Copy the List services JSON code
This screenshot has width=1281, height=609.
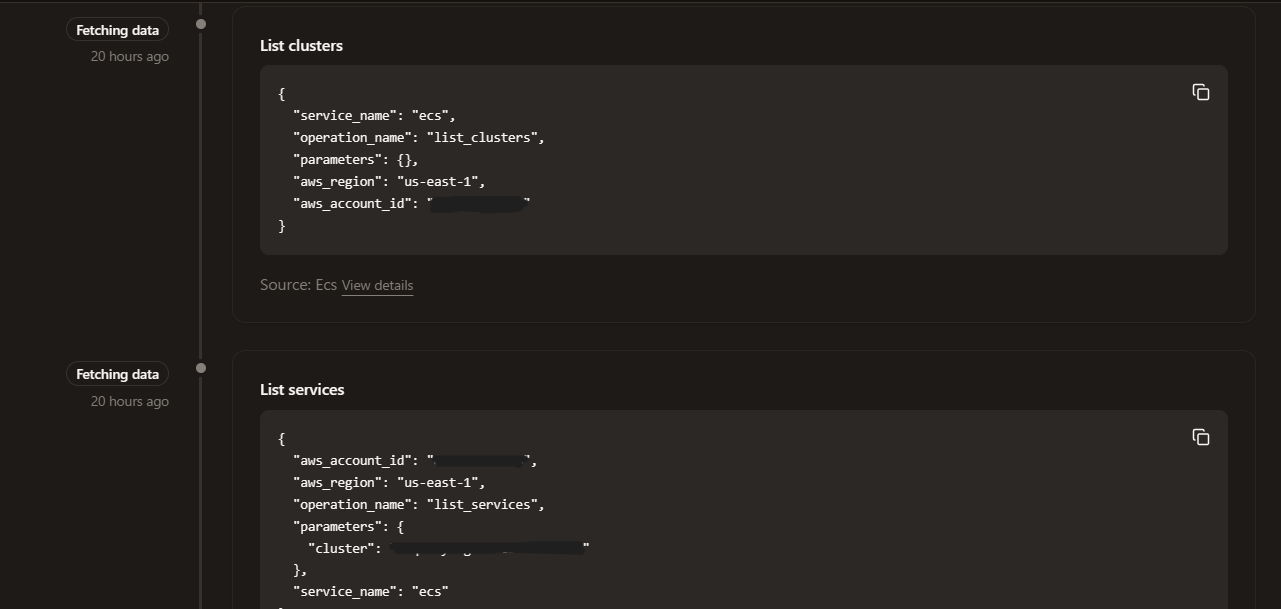coord(1200,437)
